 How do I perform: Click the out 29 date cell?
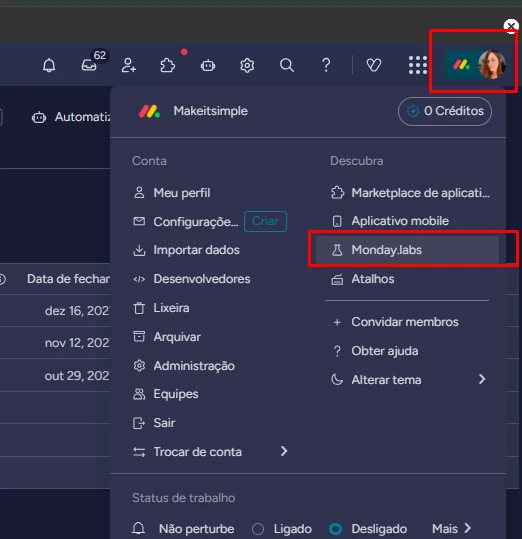tap(77, 376)
